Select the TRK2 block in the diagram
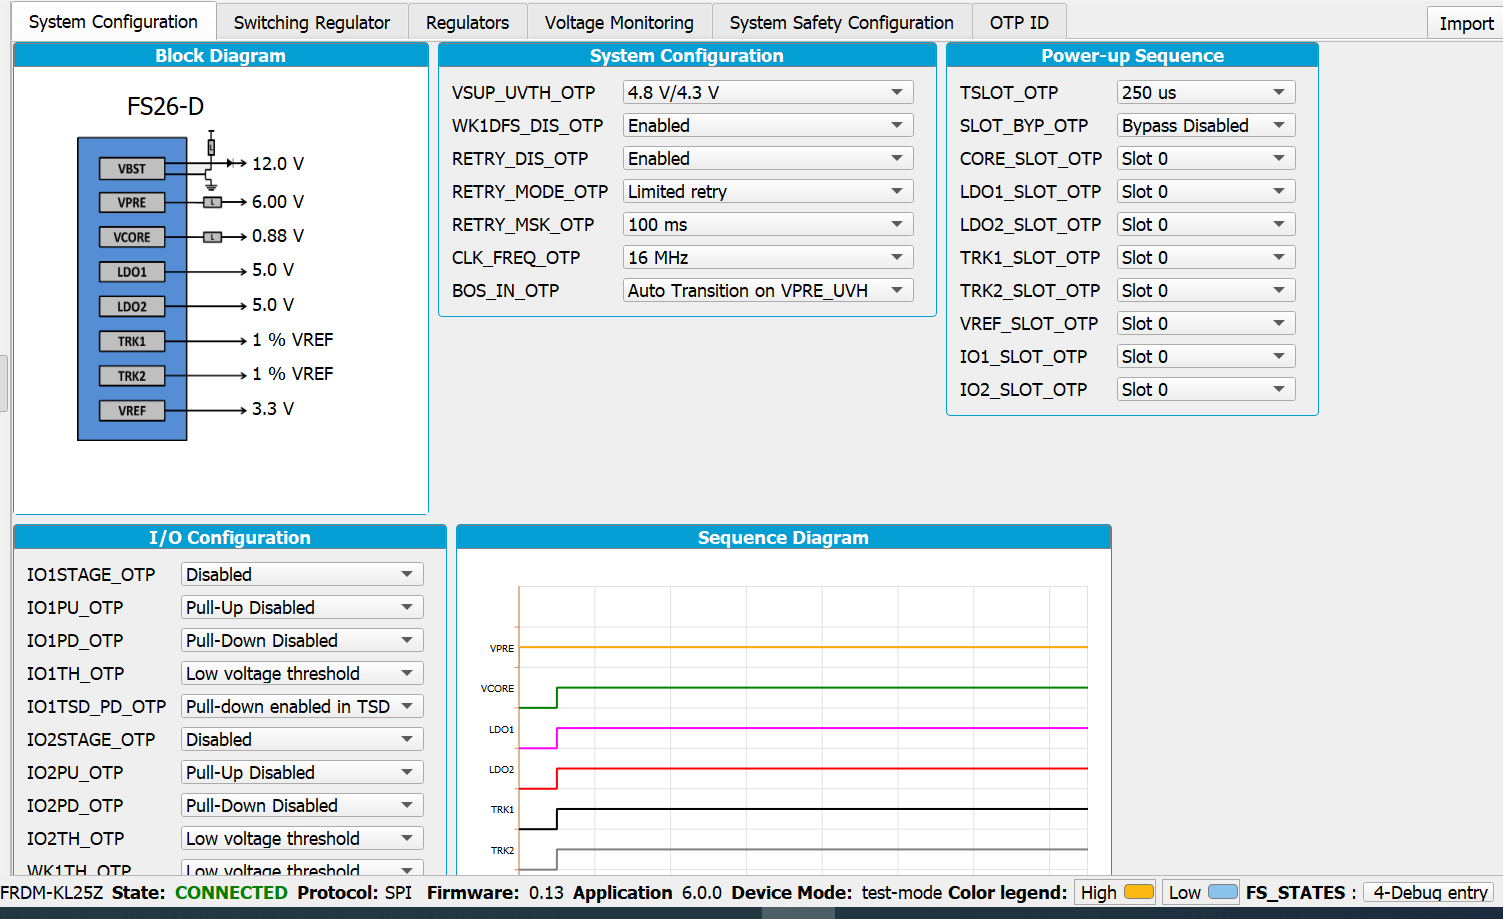The image size is (1503, 919). click(x=131, y=374)
